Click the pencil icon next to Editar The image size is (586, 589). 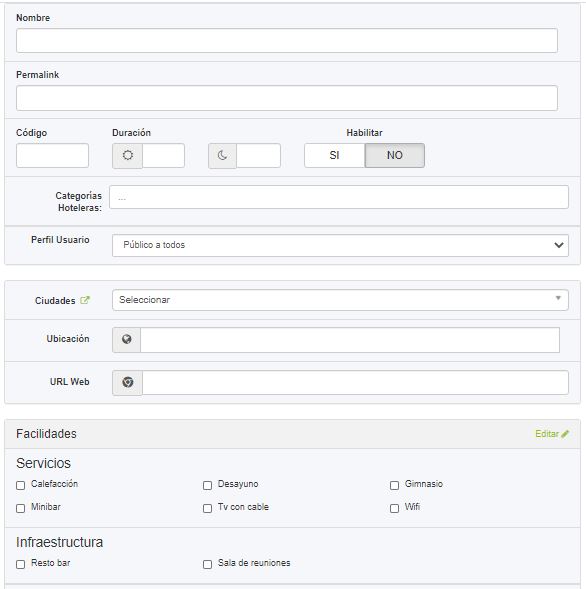(x=565, y=434)
